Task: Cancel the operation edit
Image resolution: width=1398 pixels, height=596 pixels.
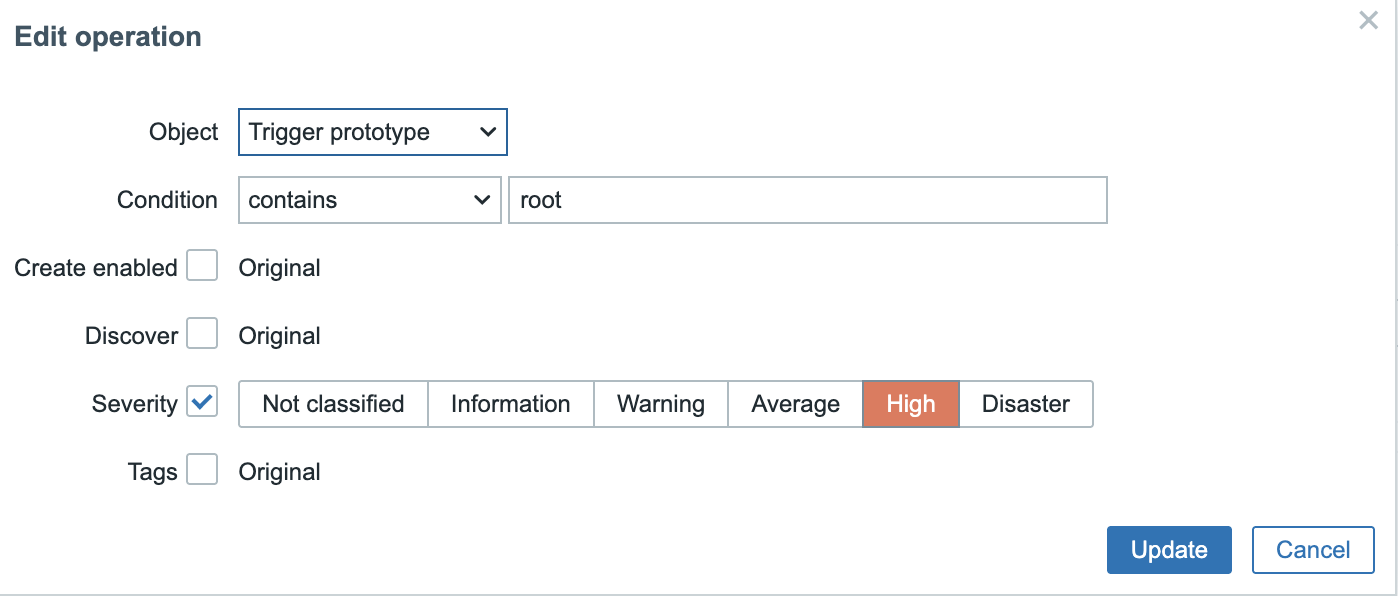Action: [x=1313, y=550]
